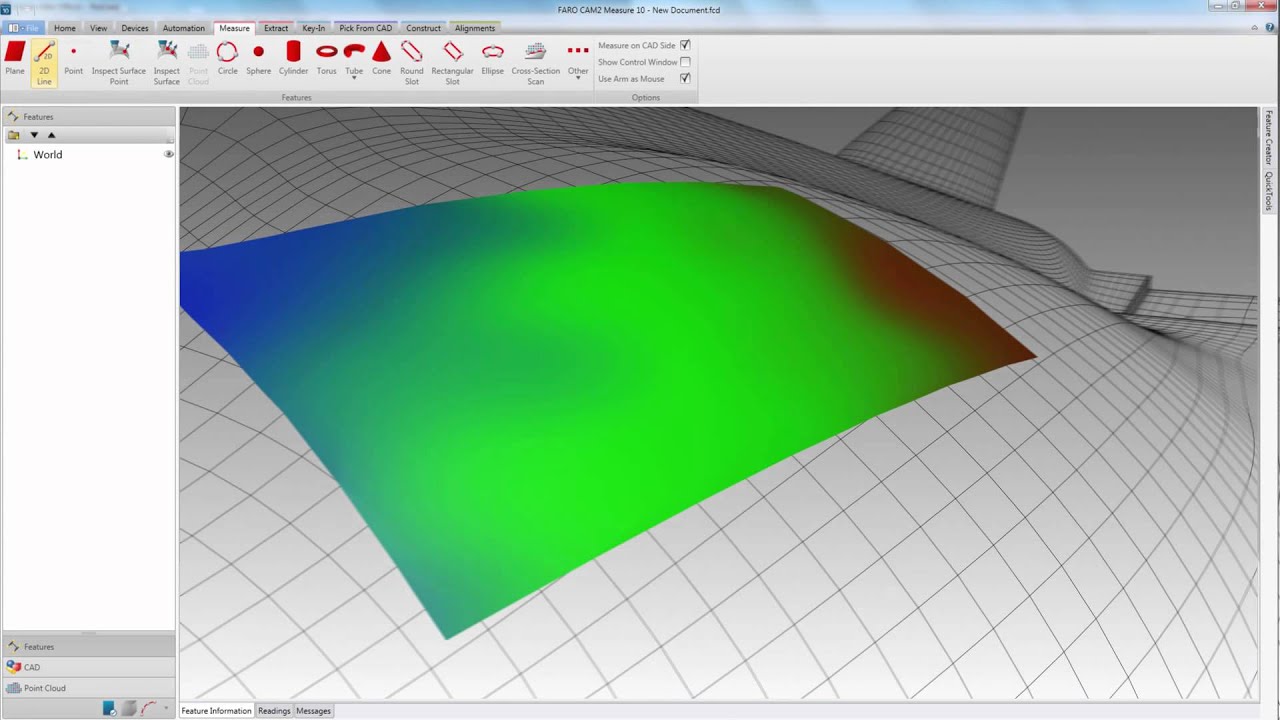Image resolution: width=1280 pixels, height=720 pixels.
Task: Activate the 2D Line tool
Action: point(44,63)
